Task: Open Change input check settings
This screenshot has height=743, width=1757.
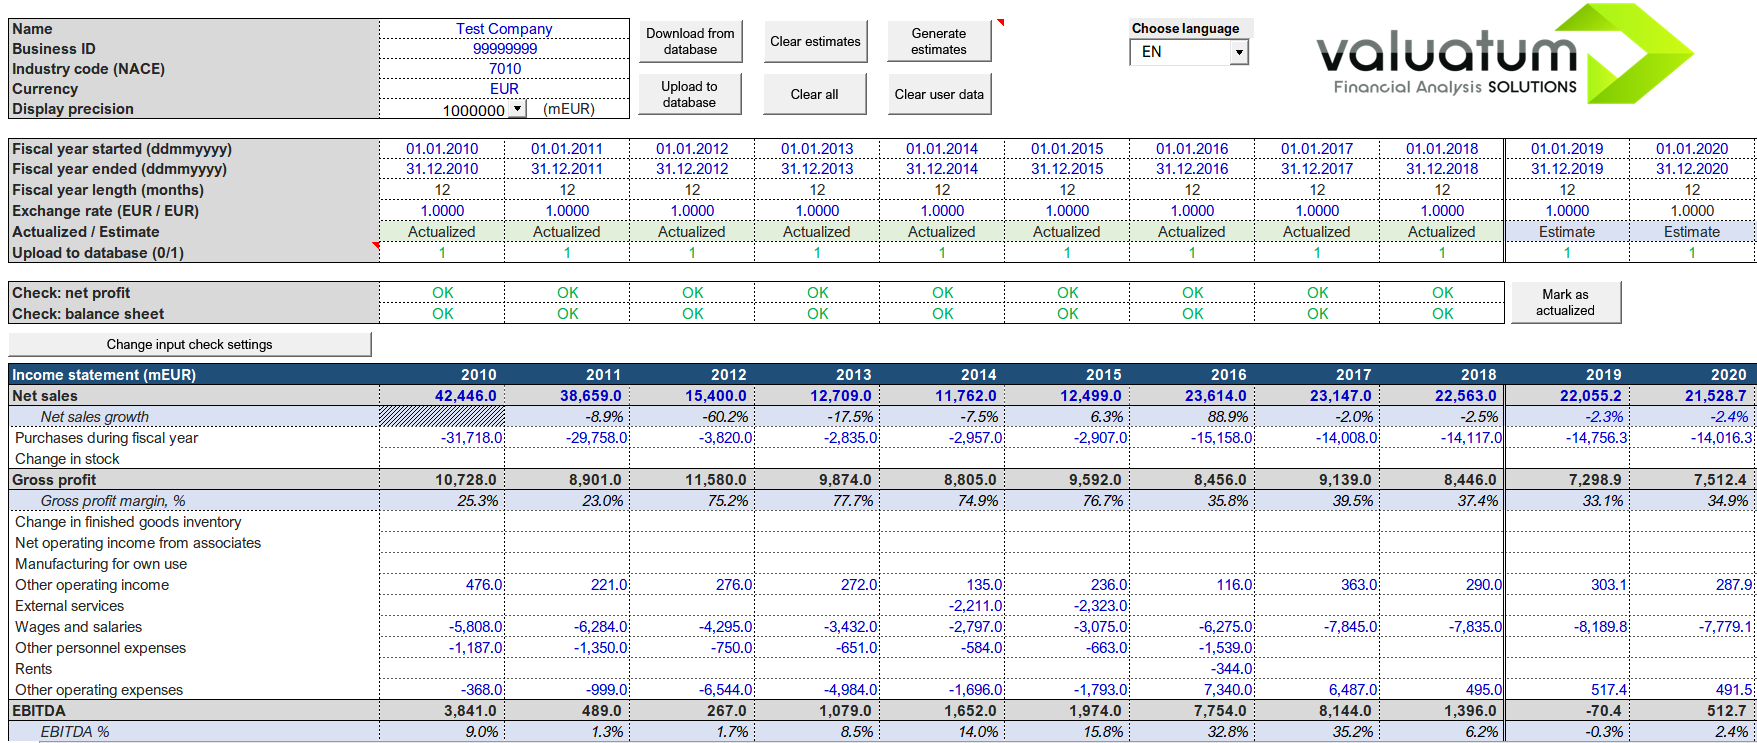Action: point(190,345)
